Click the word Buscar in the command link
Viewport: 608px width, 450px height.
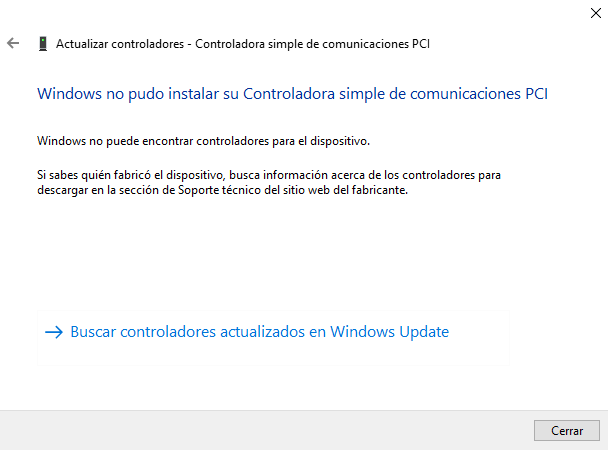pos(93,332)
